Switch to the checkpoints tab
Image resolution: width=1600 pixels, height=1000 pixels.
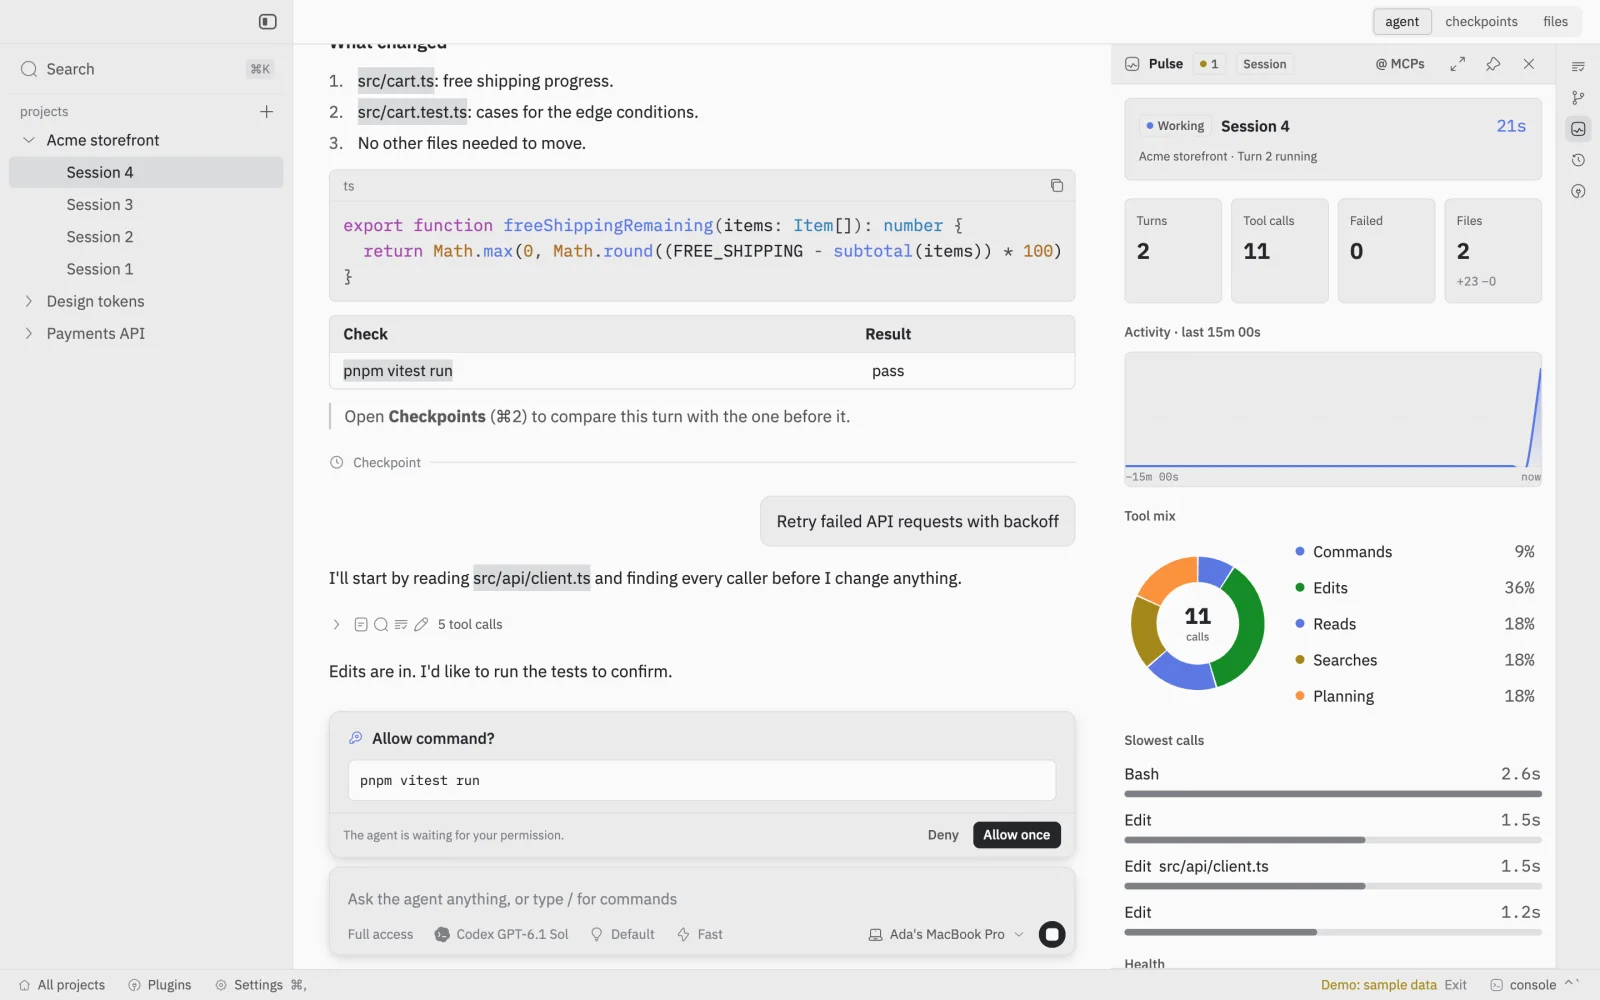(x=1481, y=22)
